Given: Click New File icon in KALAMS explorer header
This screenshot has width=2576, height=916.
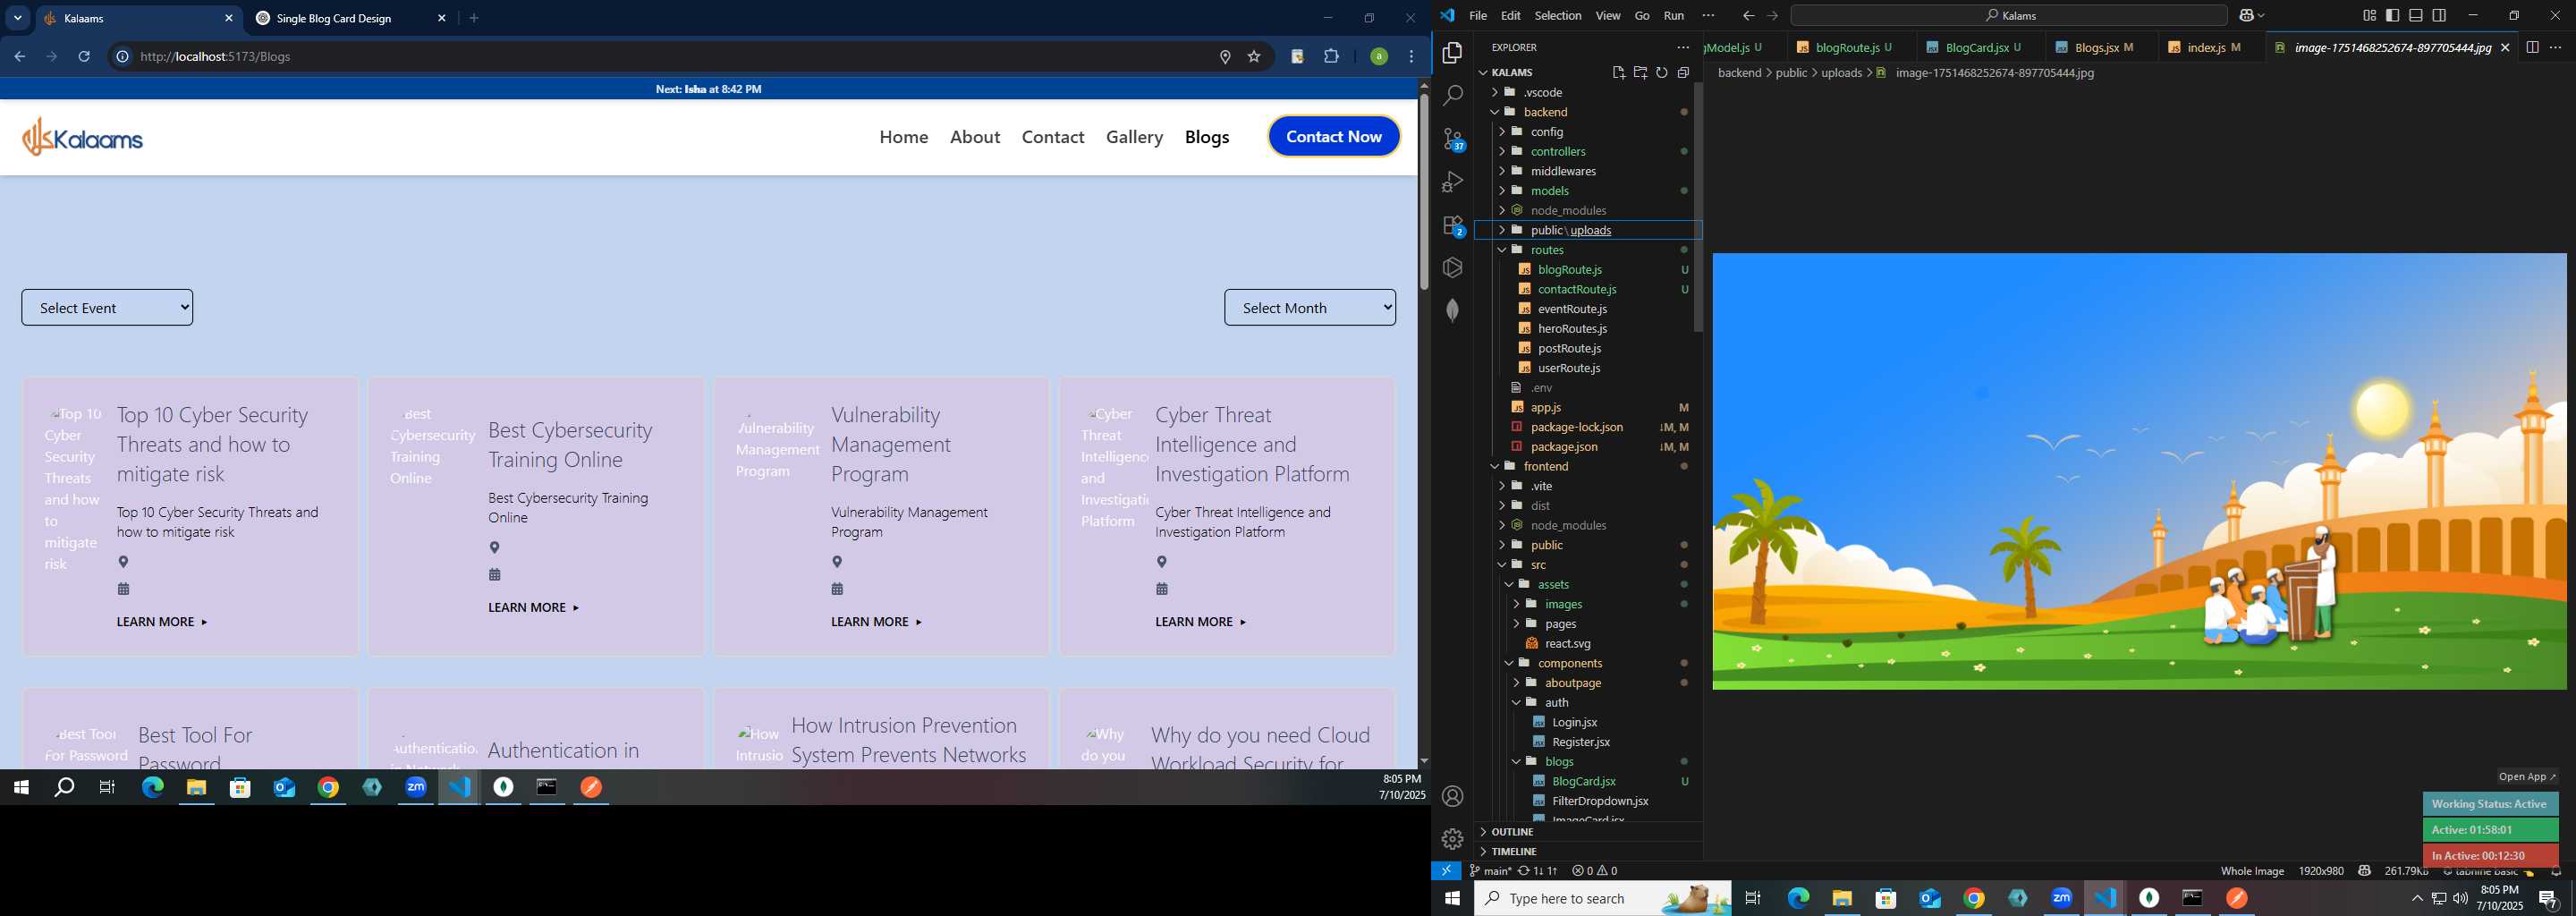Looking at the screenshot, I should click(1619, 72).
